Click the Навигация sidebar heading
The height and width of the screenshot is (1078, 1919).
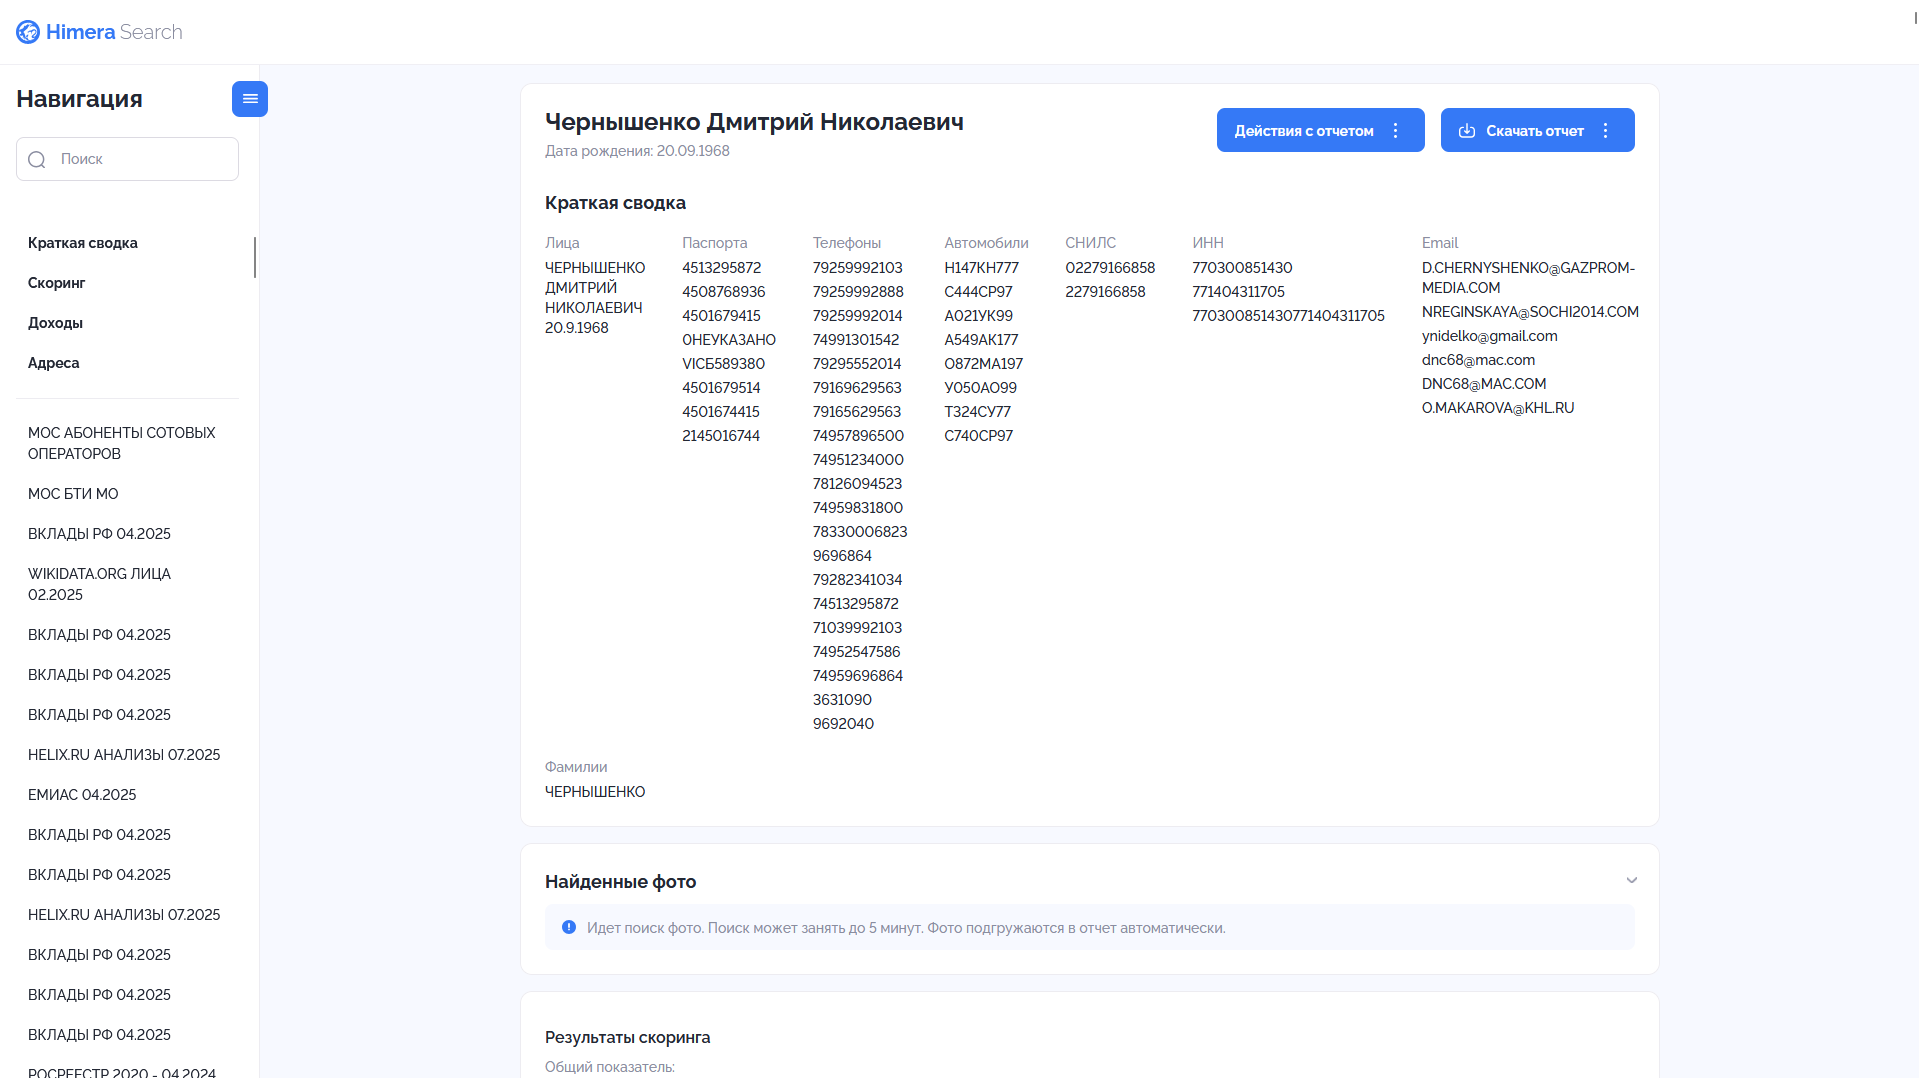pos(80,99)
